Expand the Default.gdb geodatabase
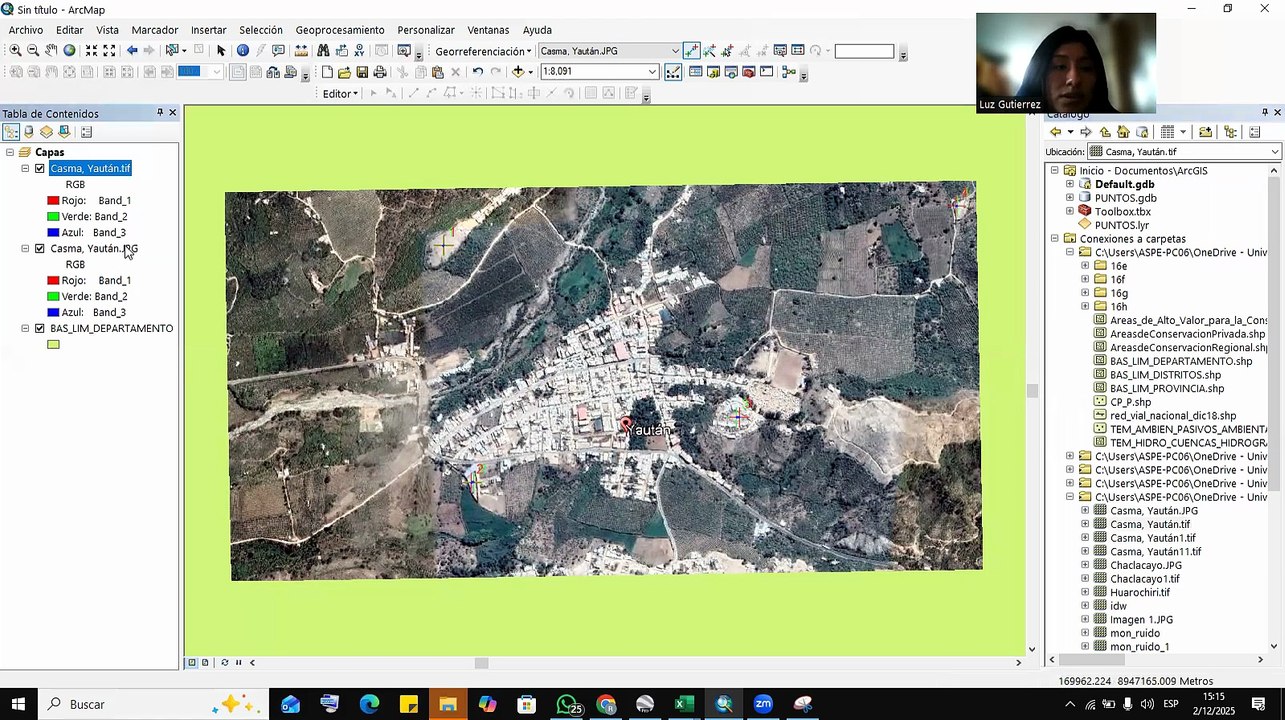The image size is (1285, 720). coord(1070,185)
